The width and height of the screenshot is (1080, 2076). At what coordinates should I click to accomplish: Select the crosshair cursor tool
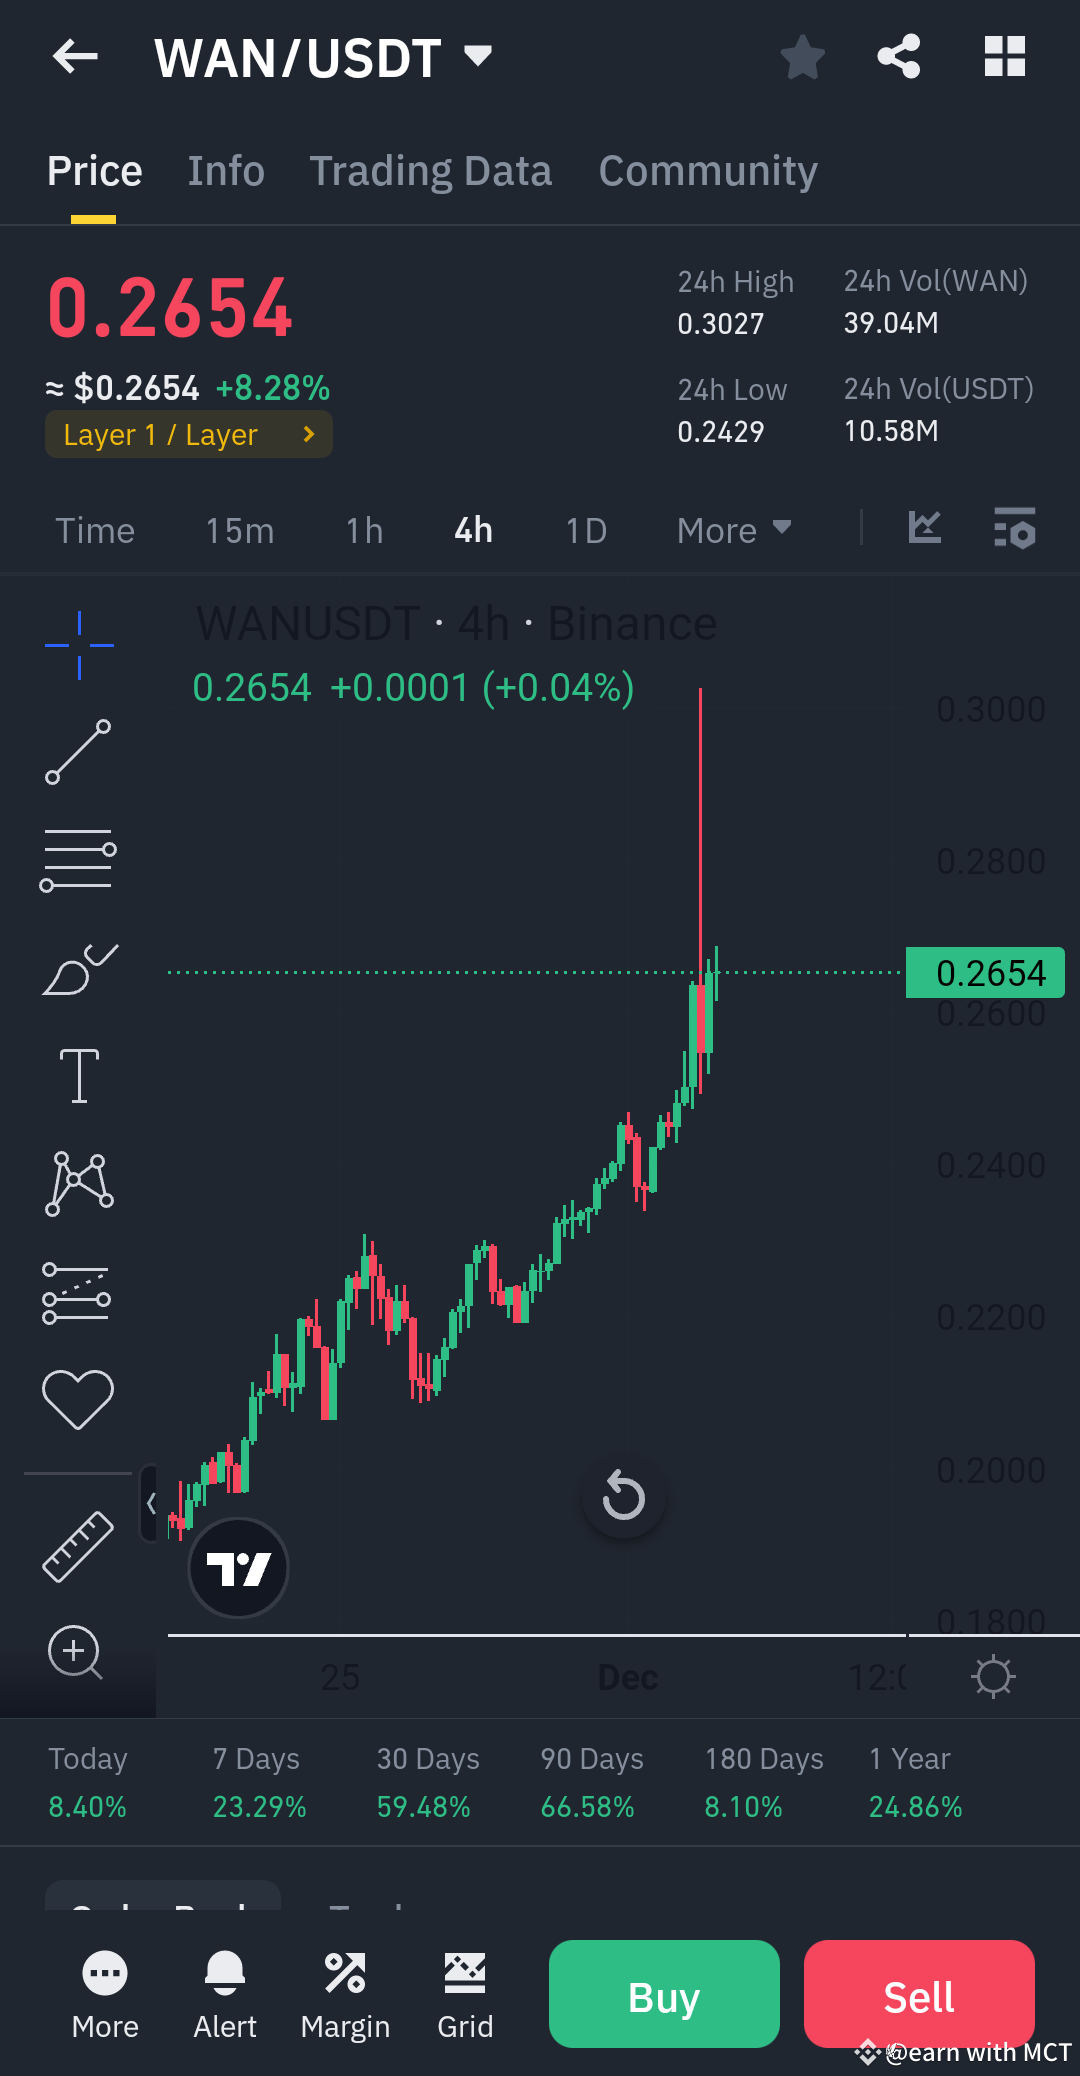[x=78, y=645]
